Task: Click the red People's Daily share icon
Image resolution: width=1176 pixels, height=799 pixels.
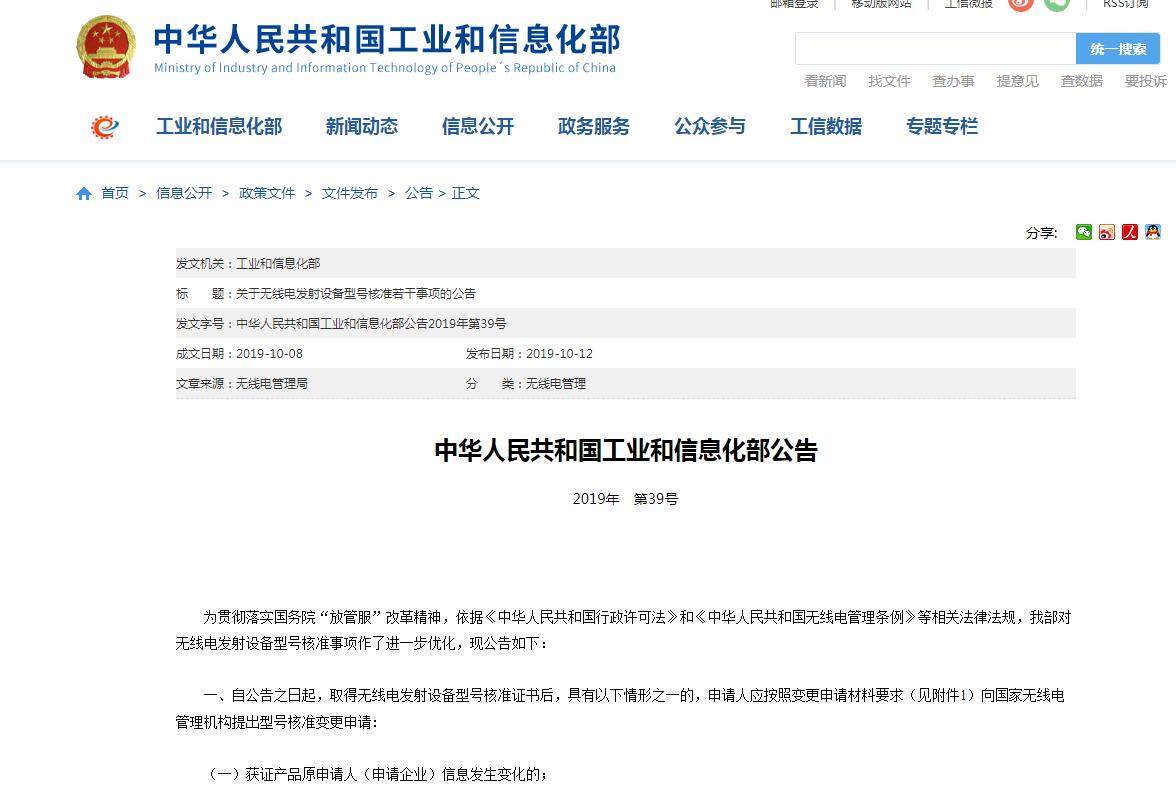Action: [x=1130, y=232]
